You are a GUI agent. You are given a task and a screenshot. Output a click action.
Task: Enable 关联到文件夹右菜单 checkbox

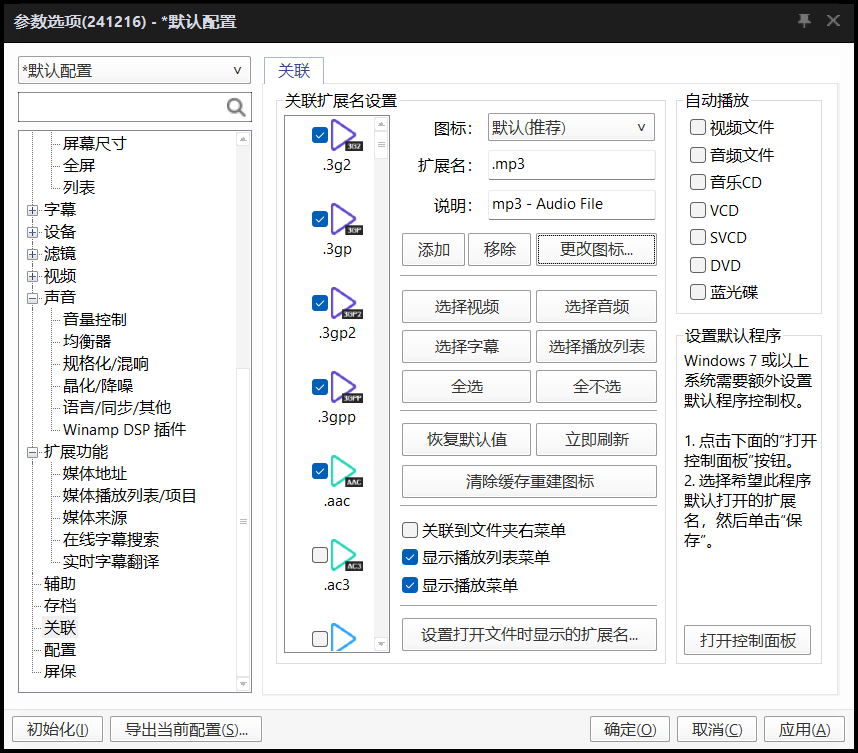pos(410,530)
